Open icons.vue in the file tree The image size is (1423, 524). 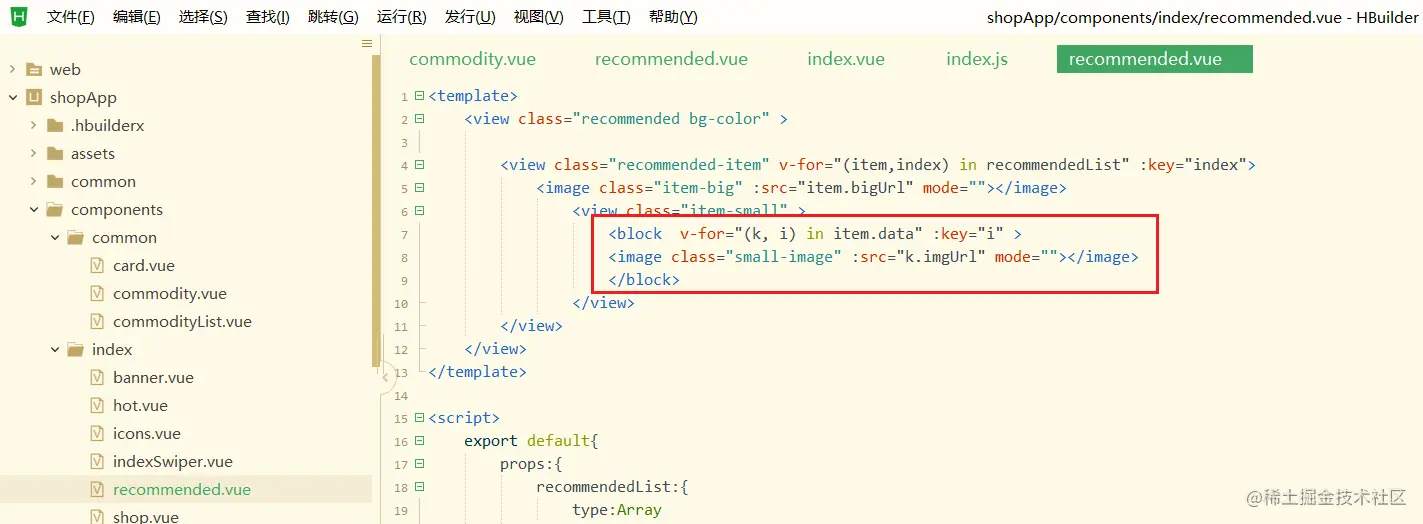[147, 433]
